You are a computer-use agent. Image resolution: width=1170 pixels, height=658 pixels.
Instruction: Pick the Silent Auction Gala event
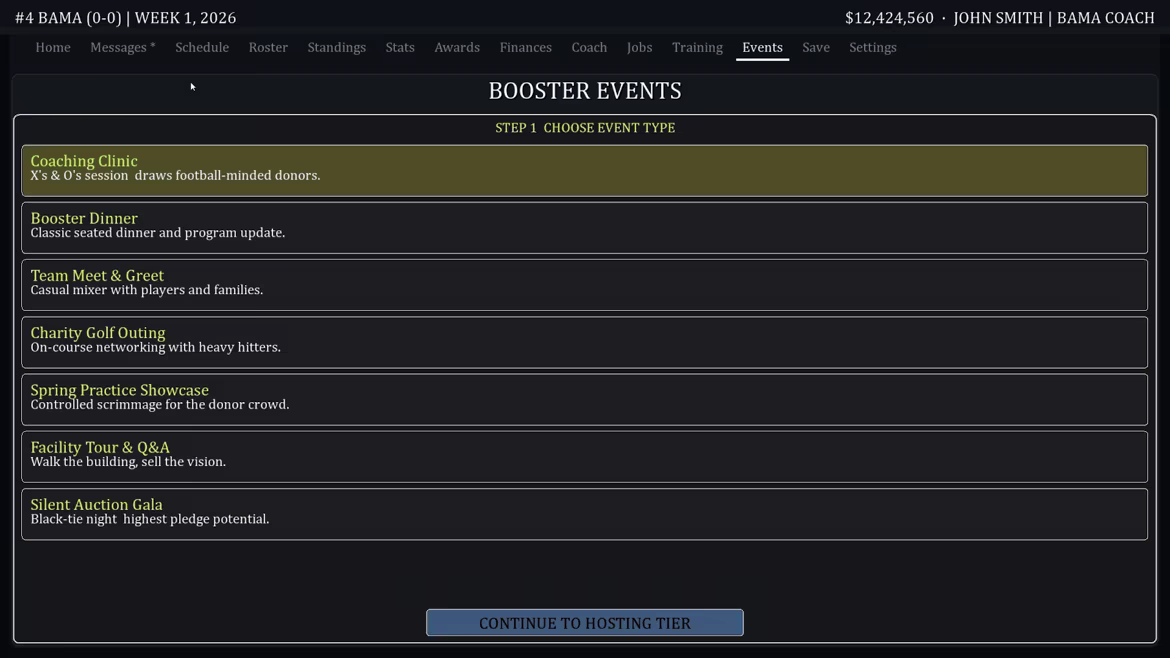584,514
